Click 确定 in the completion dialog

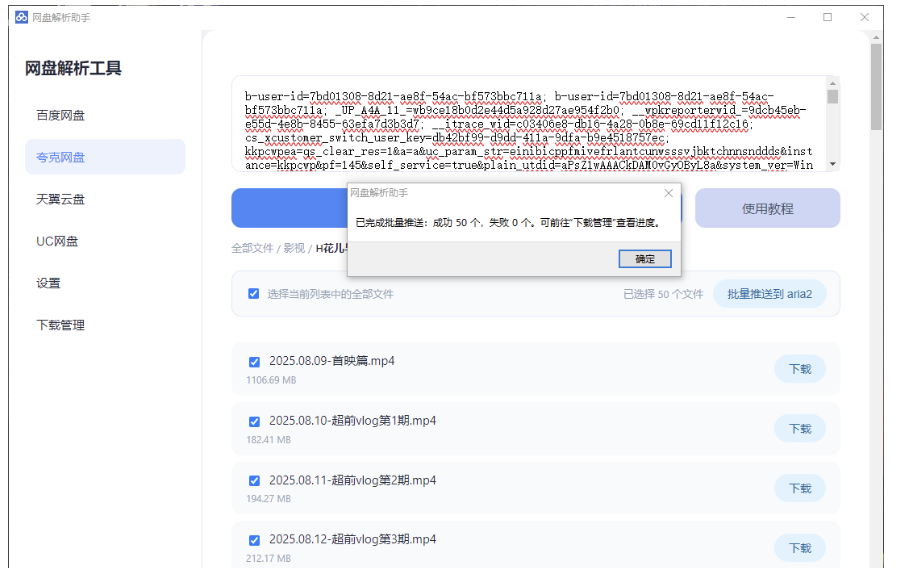tap(645, 259)
